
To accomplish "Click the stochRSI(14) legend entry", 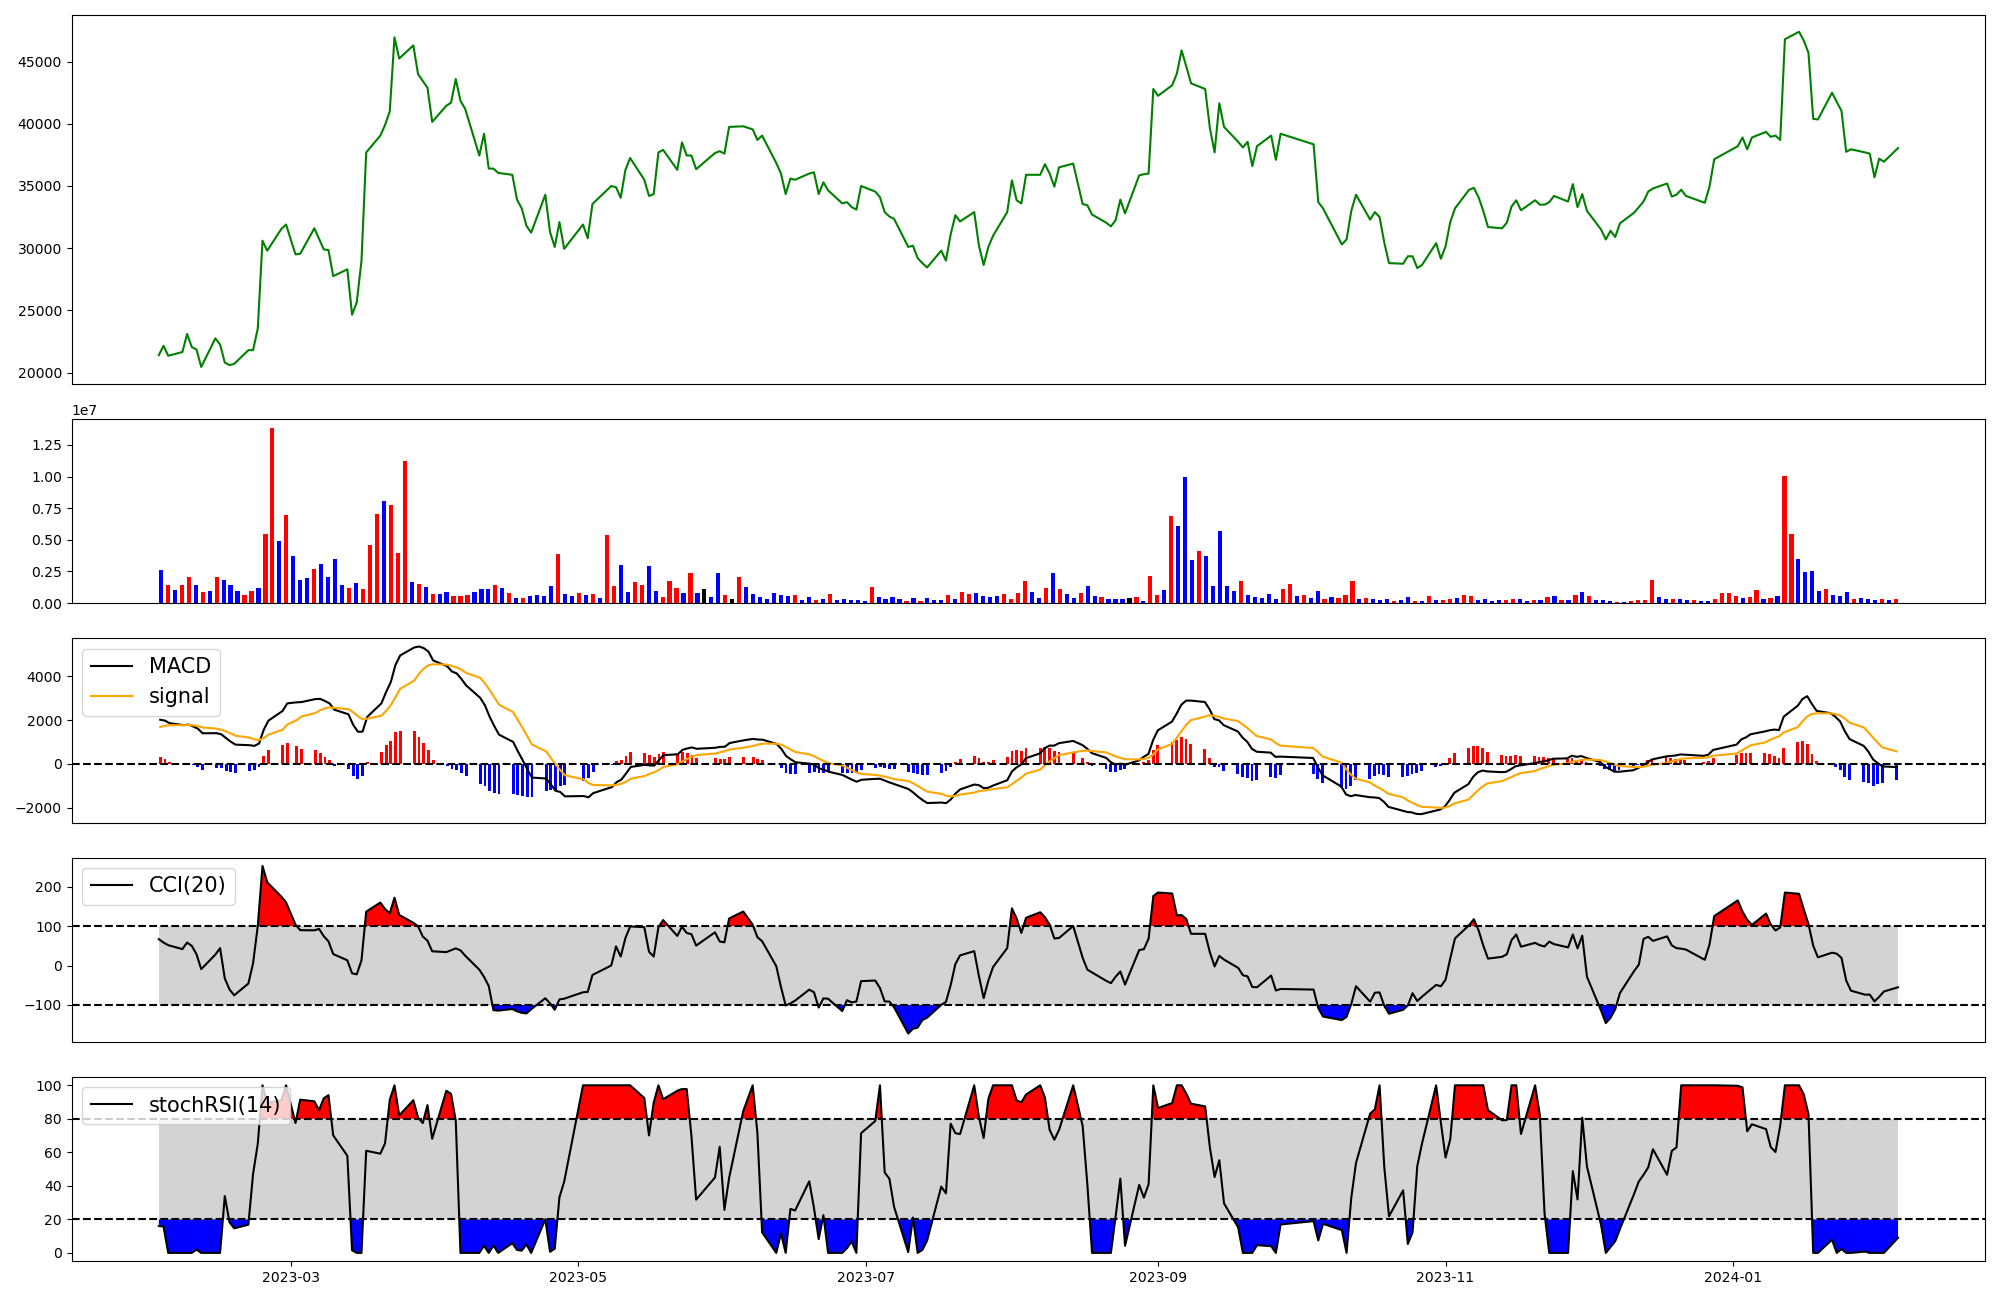I will point(214,1105).
